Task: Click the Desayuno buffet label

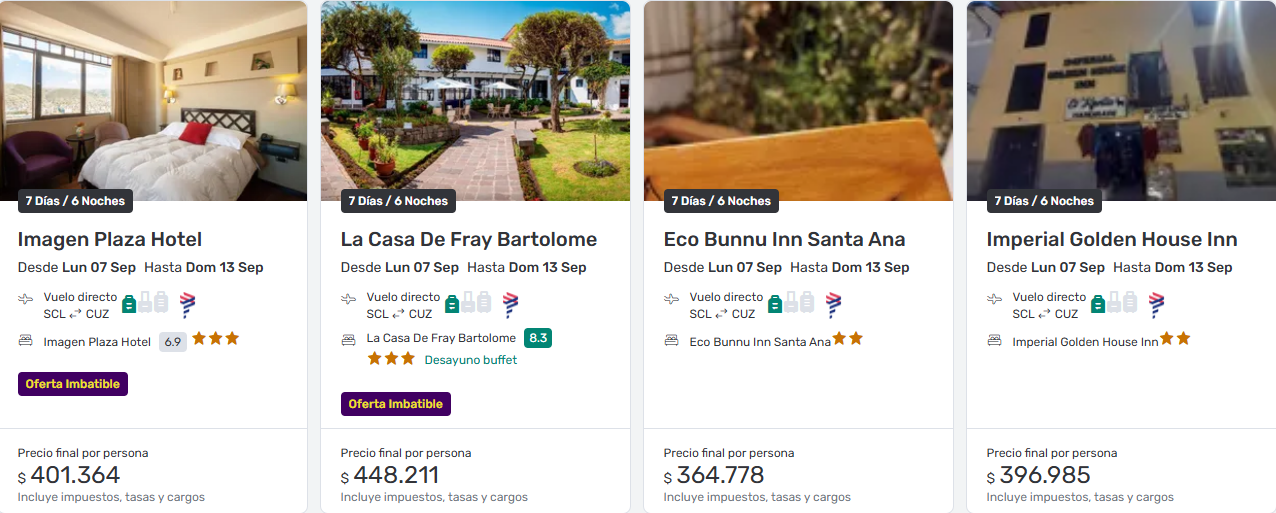Action: point(471,360)
